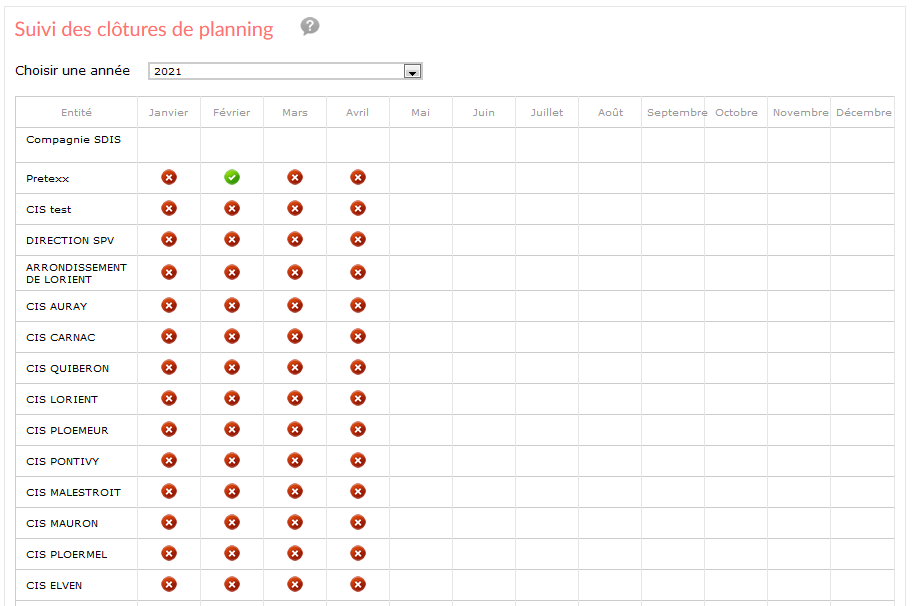Click red cross for Pretexx in Janvier
913x606 pixels.
[x=169, y=178]
